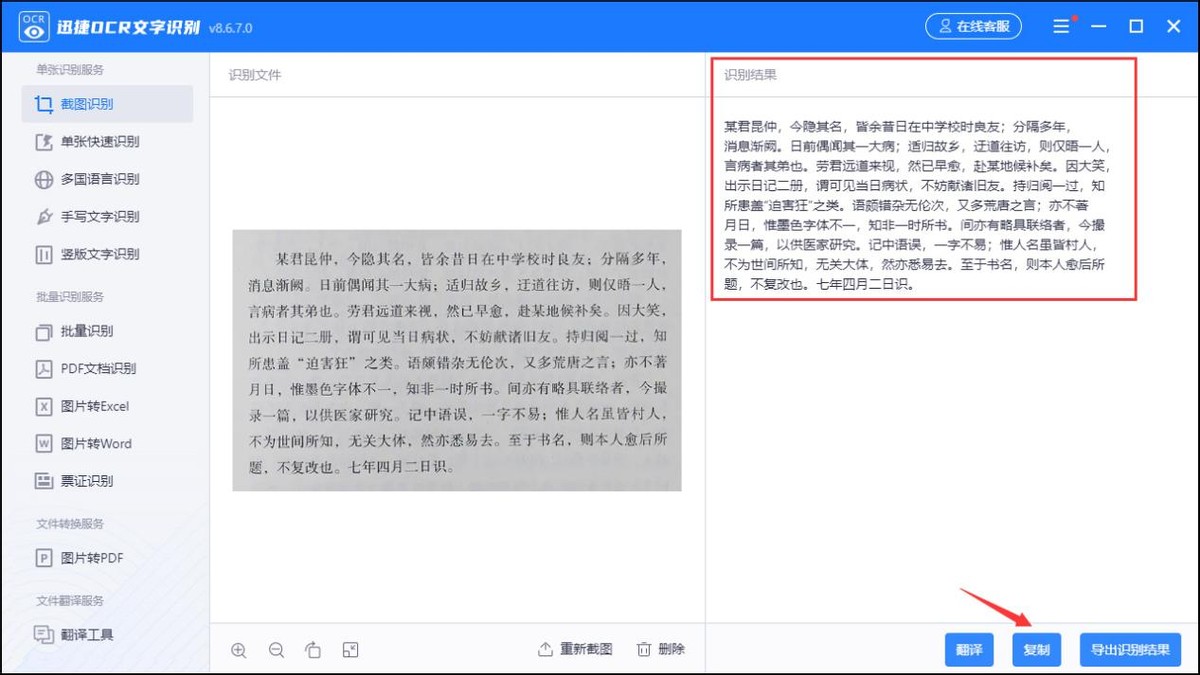Fit the image to the preview window
1200x675 pixels.
350,649
